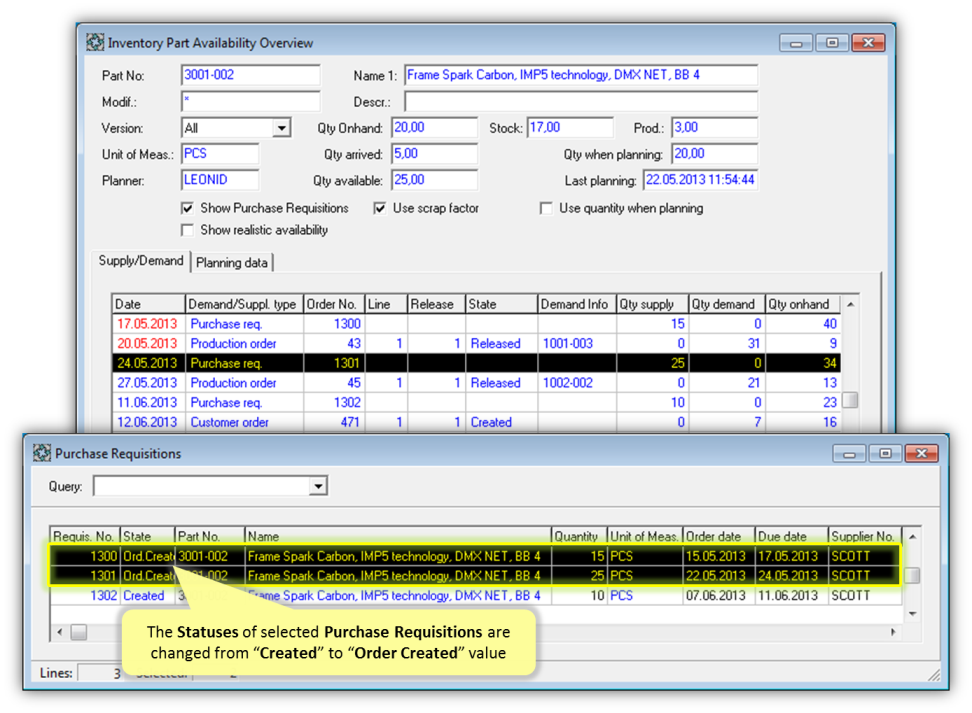
Task: Click the Part No input field
Action: 250,75
